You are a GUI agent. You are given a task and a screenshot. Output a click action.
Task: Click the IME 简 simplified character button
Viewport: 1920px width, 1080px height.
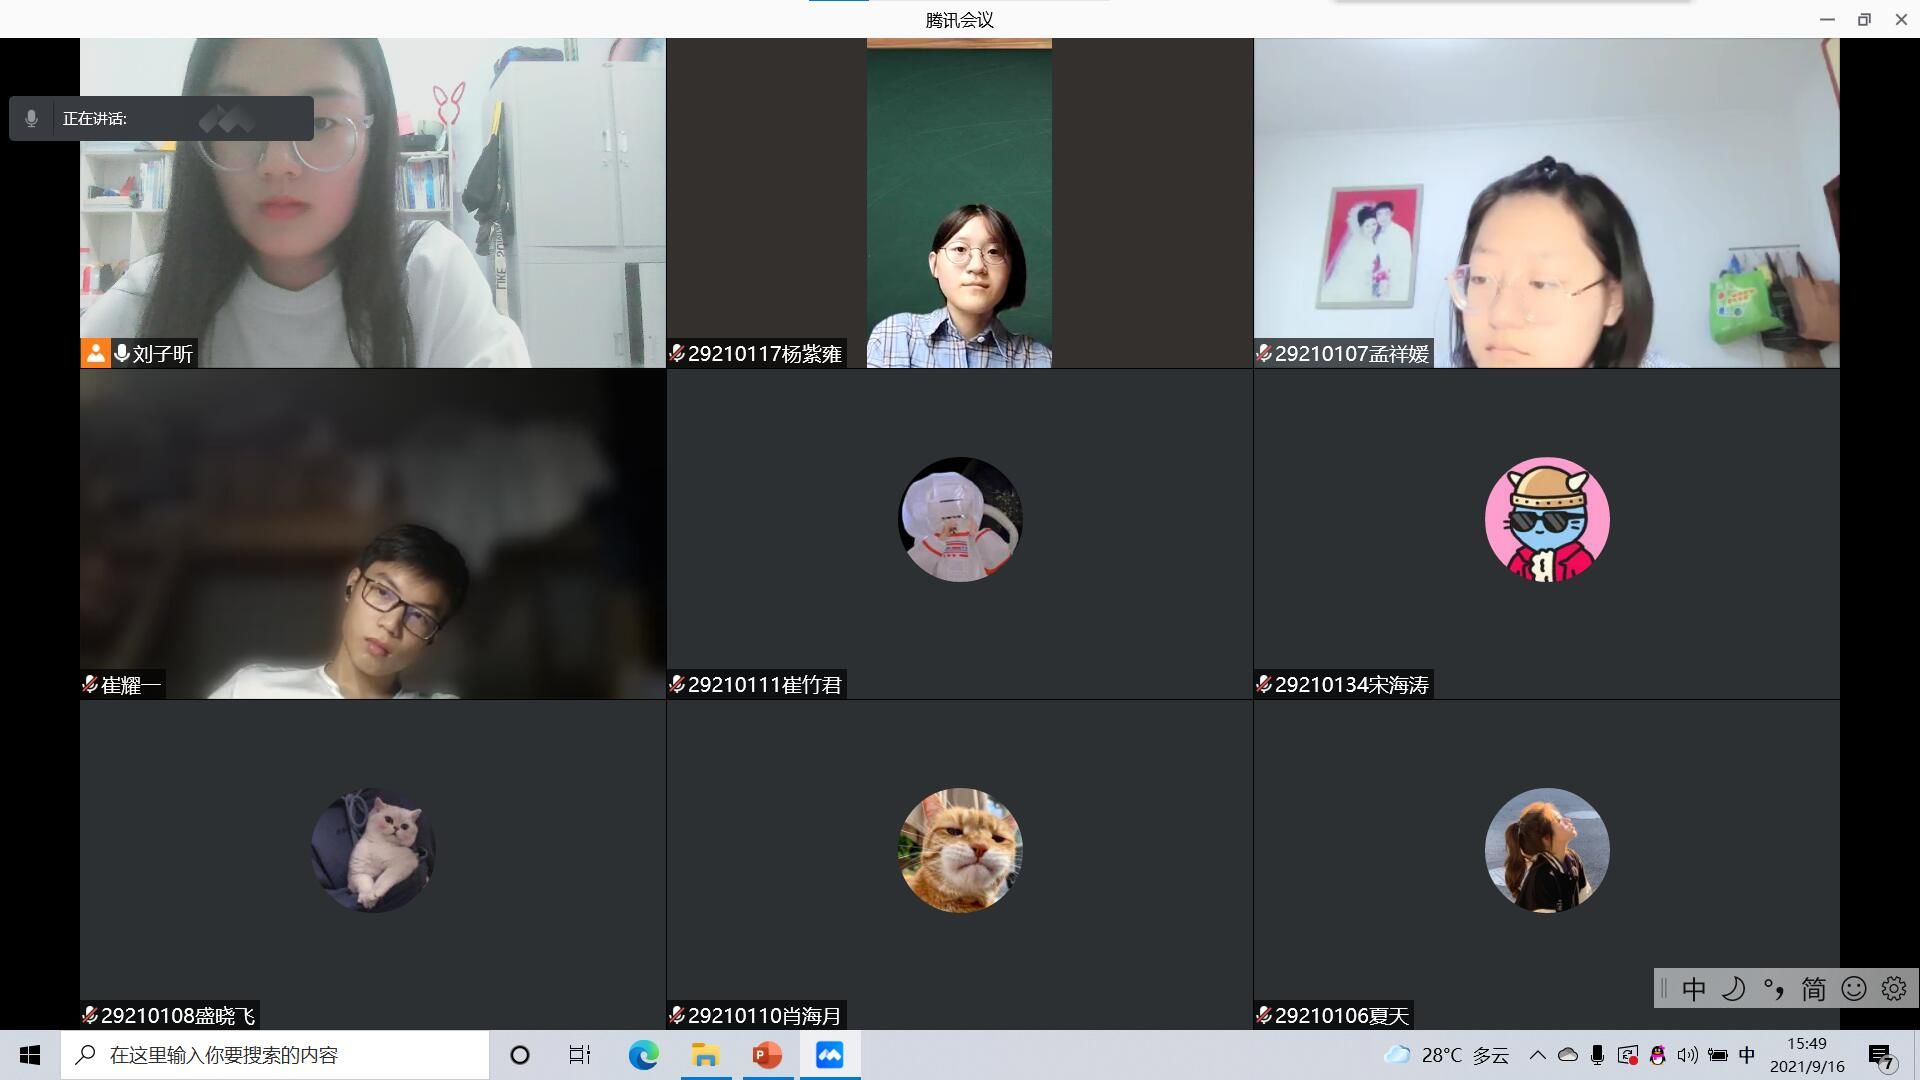pos(1813,989)
